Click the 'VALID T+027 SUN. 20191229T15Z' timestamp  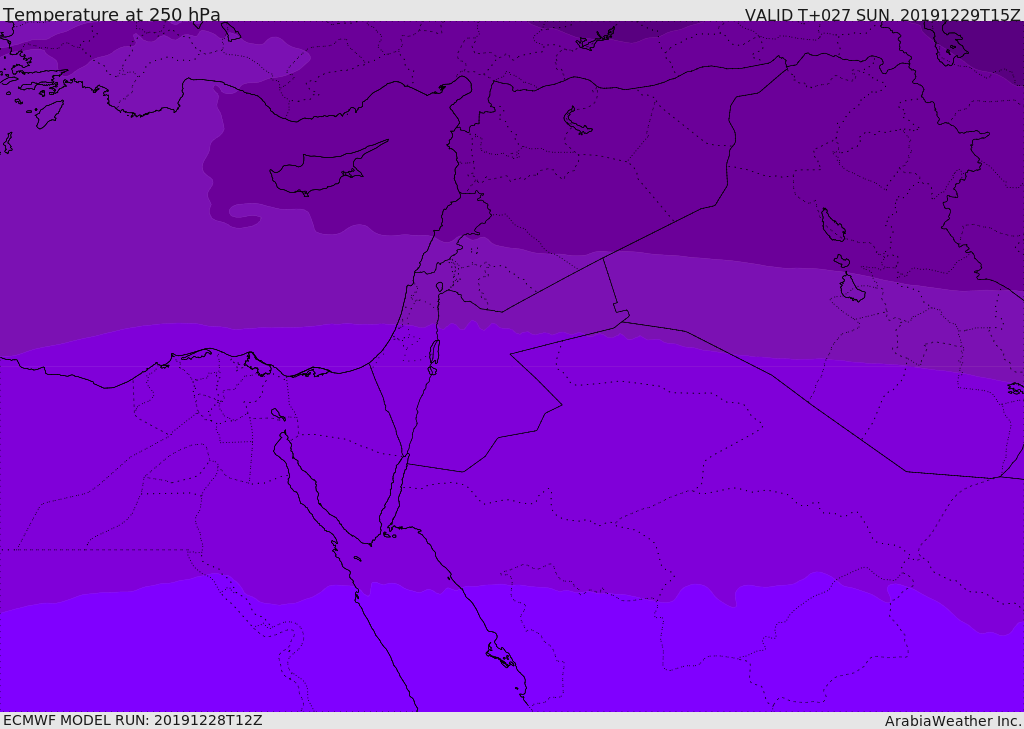pos(882,14)
